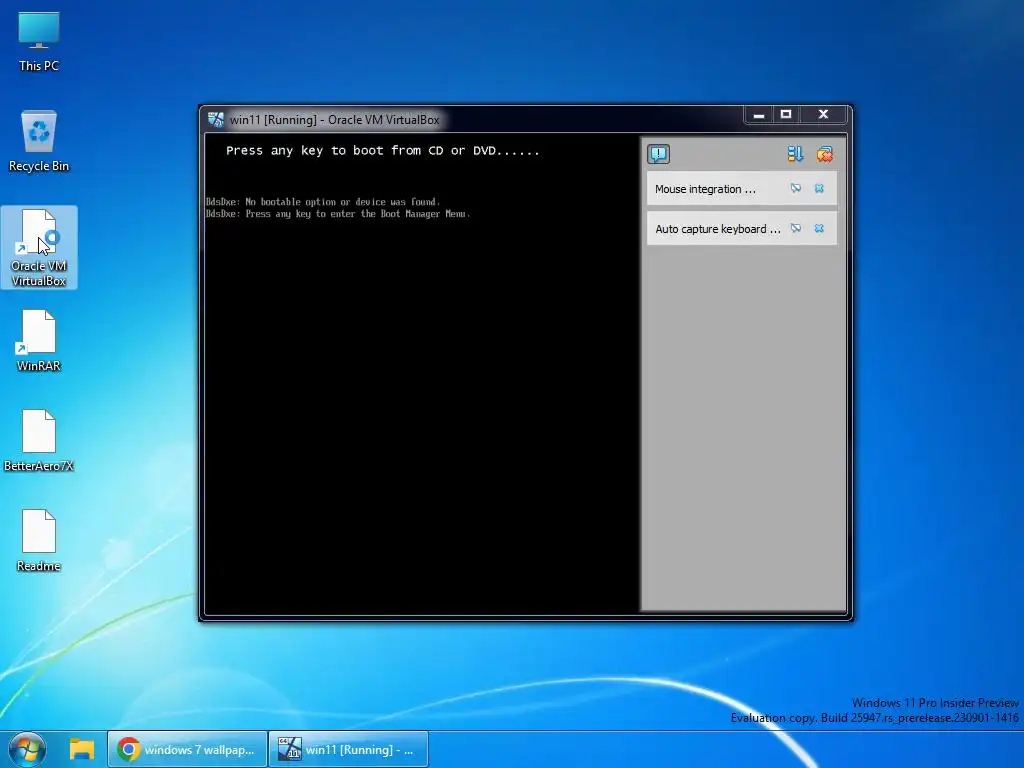Click 'No bootable option or device' message
1024x768 pixels.
323,202
